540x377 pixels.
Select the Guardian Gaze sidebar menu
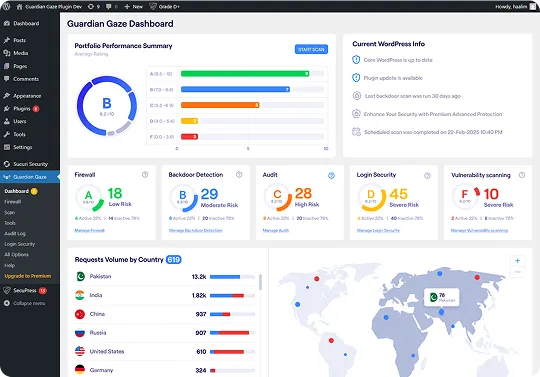tap(30, 177)
